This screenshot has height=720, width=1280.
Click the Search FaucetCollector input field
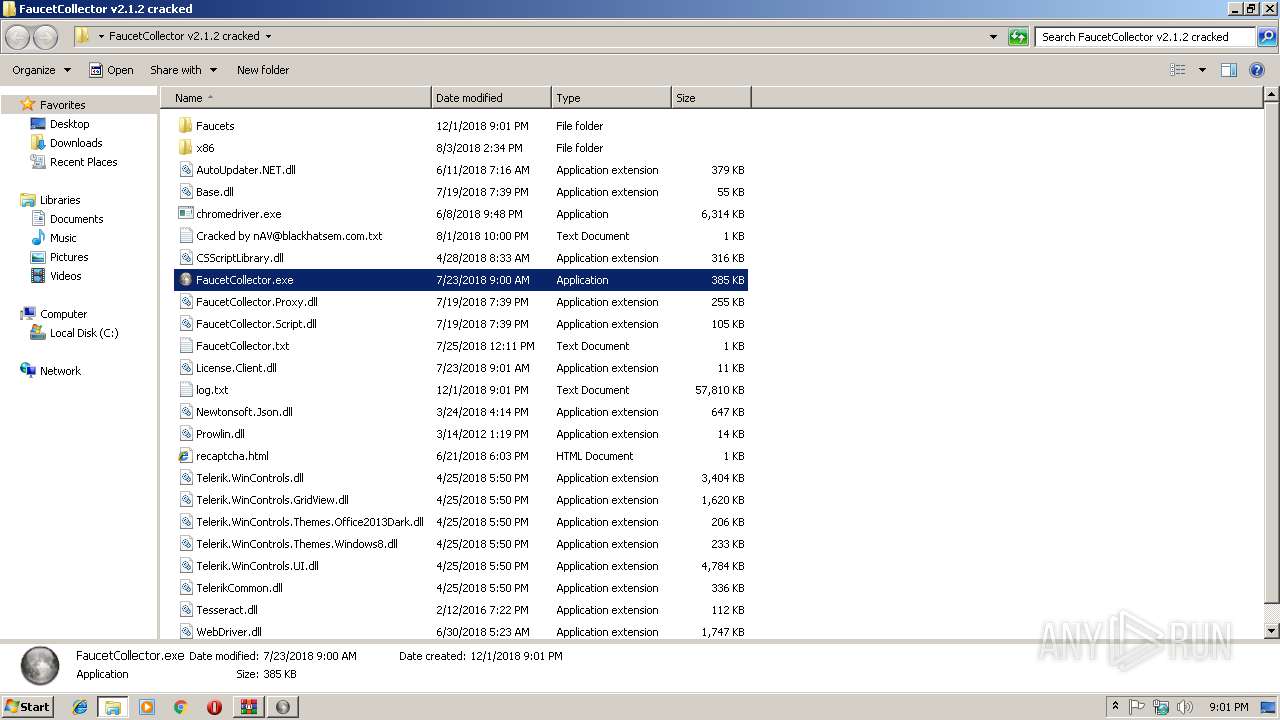click(1145, 37)
